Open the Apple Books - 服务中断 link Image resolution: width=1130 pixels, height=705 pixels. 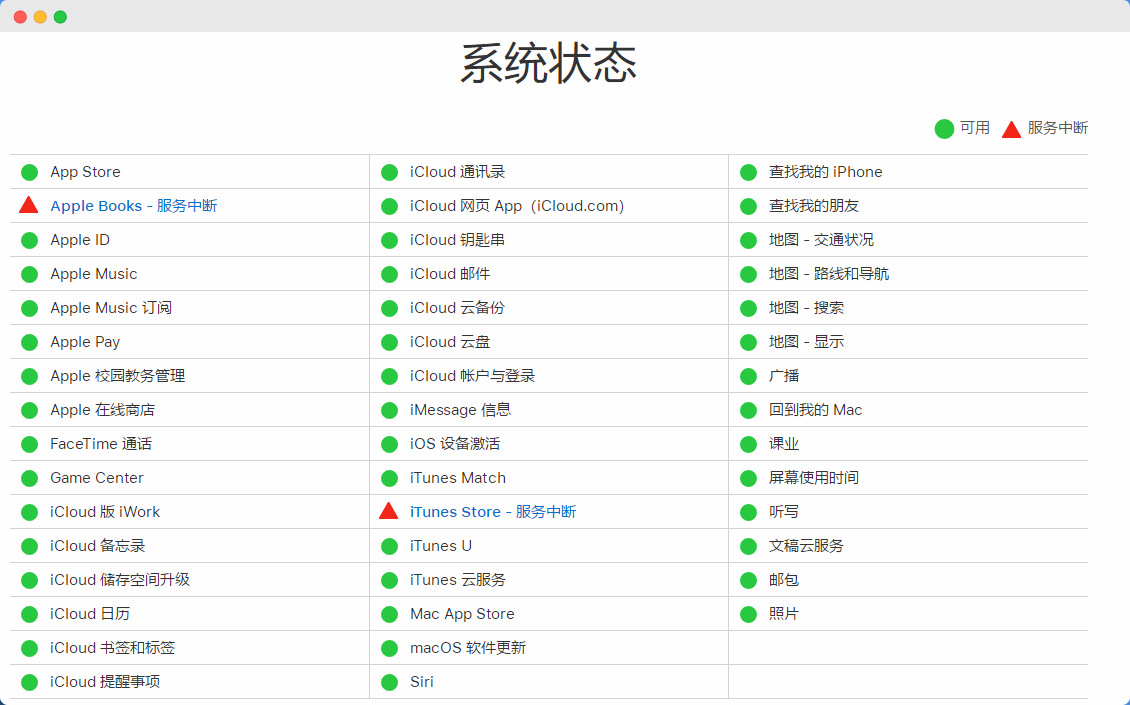135,205
